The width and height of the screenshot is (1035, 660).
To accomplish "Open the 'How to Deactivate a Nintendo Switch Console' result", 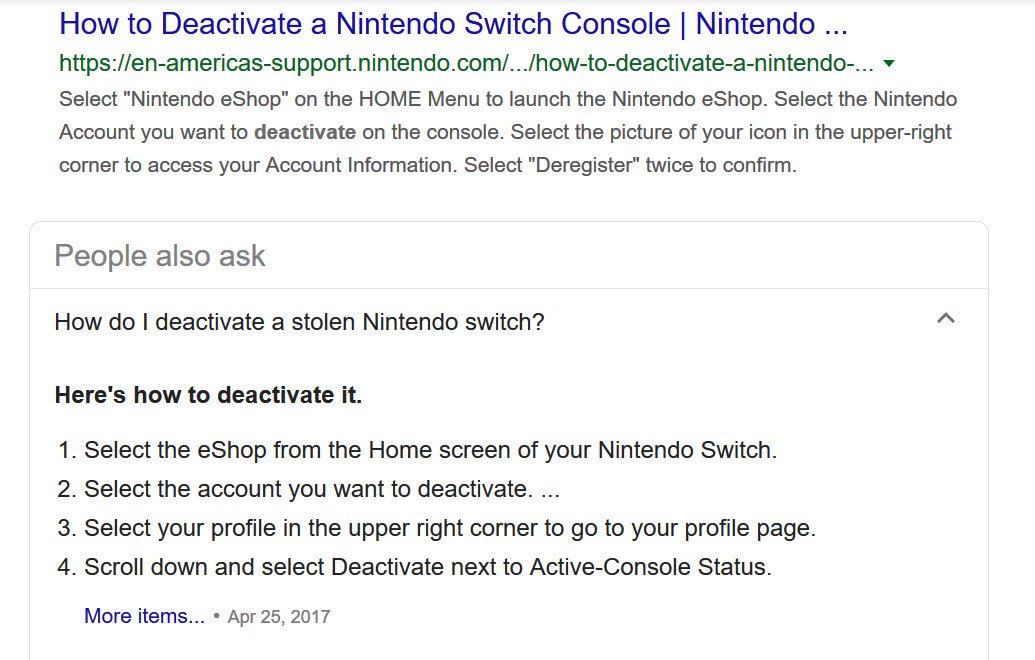I will point(453,23).
